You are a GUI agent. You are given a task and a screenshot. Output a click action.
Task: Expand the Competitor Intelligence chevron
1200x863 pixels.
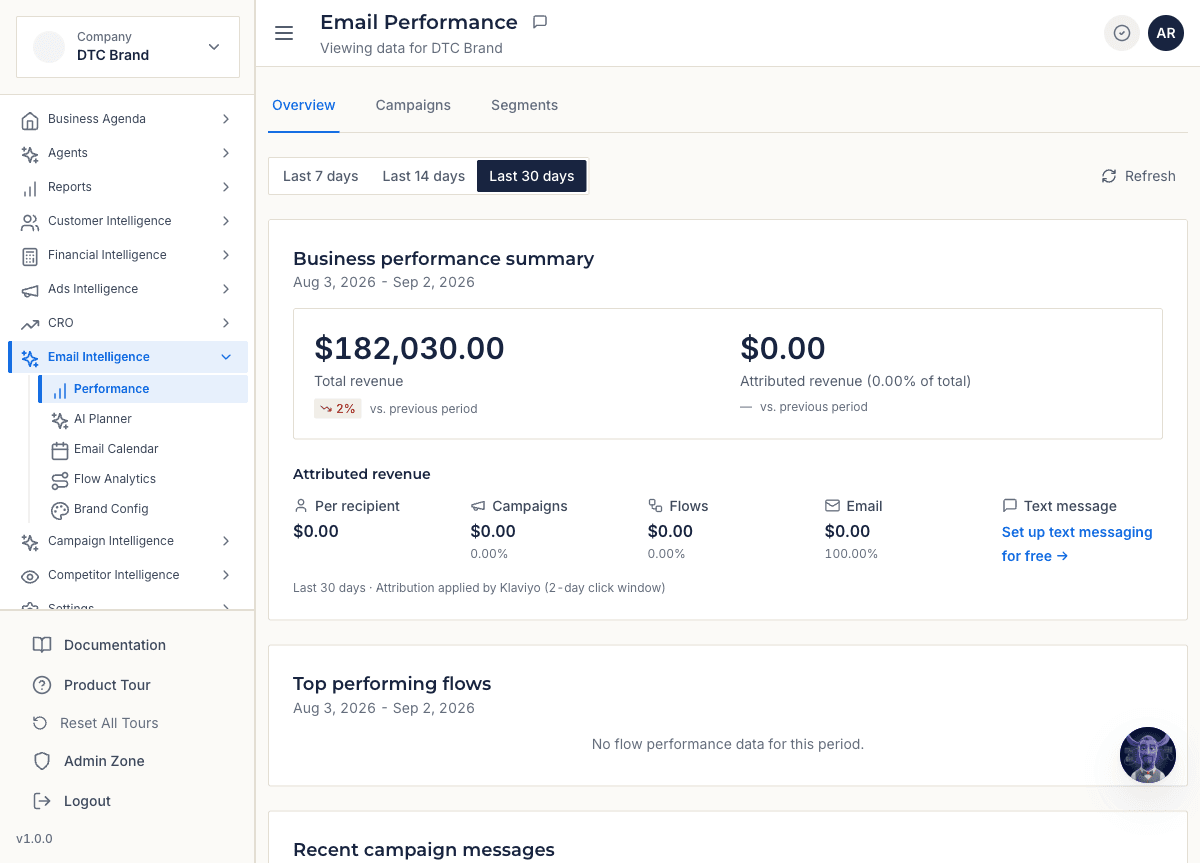coord(226,575)
